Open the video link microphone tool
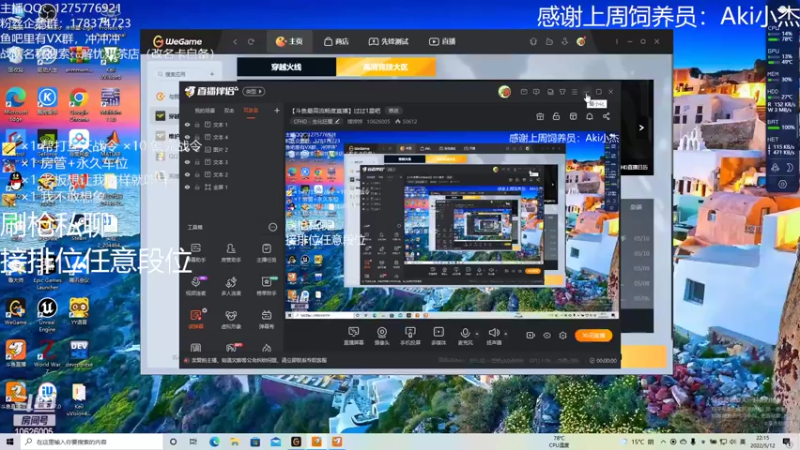The height and width of the screenshot is (450, 800). [196, 286]
